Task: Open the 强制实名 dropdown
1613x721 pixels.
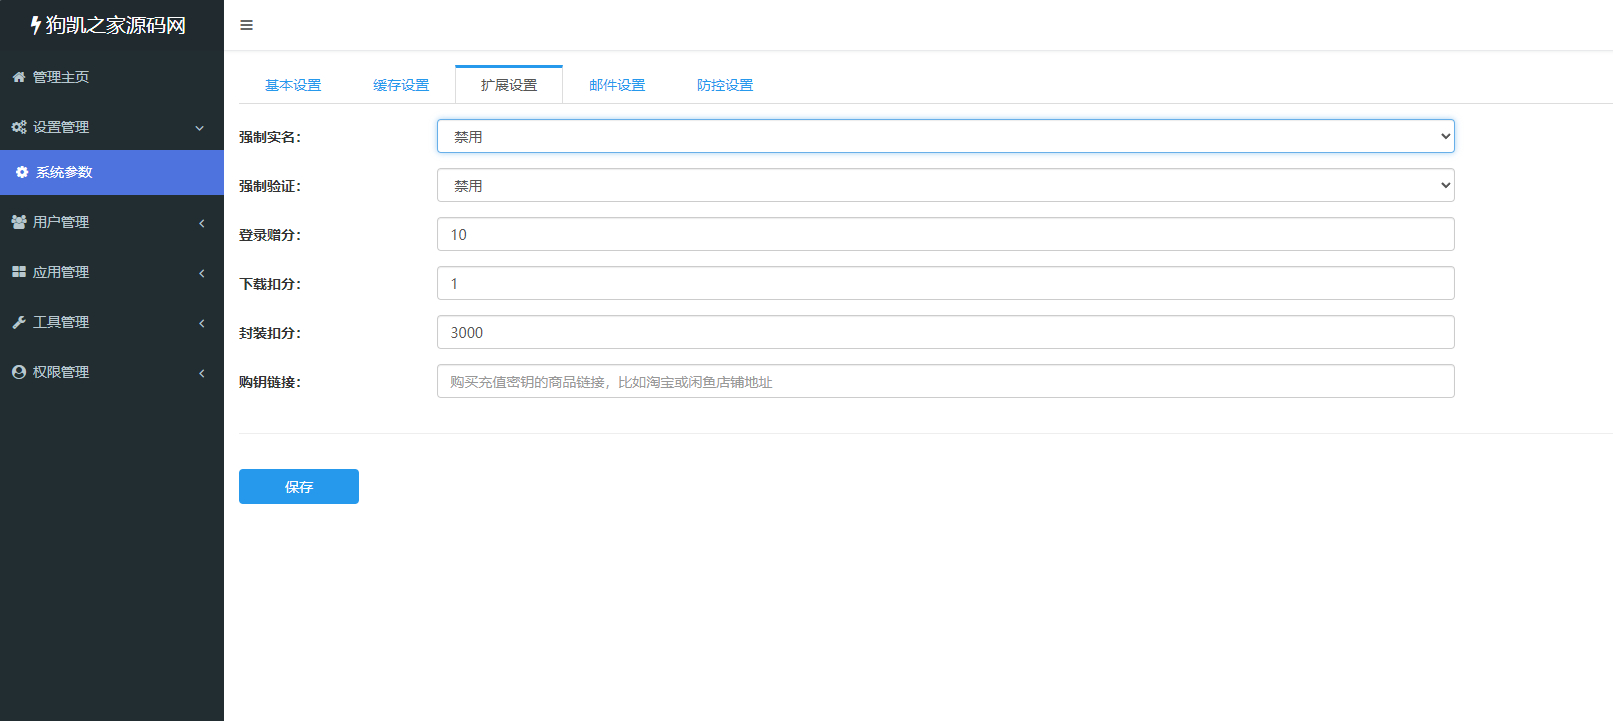Action: click(945, 136)
